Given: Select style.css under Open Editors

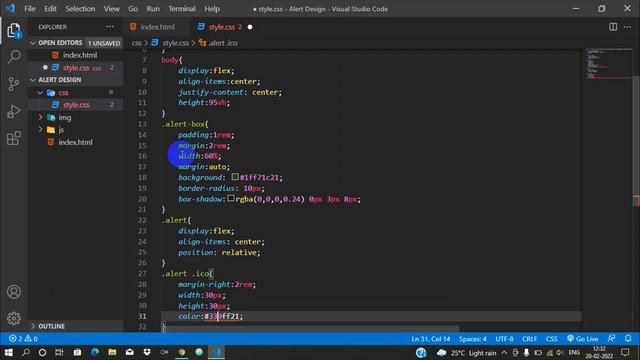Looking at the screenshot, I should tap(76, 67).
